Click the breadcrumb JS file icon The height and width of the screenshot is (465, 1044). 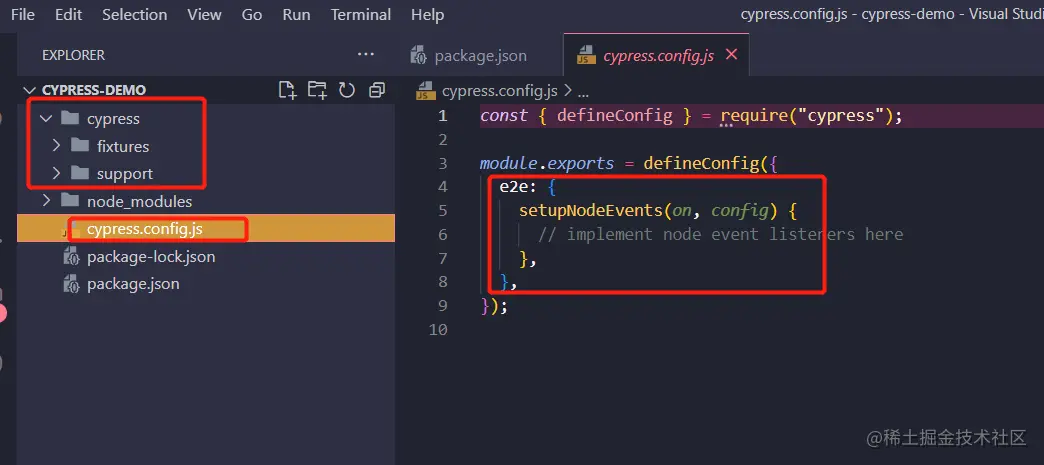(425, 91)
